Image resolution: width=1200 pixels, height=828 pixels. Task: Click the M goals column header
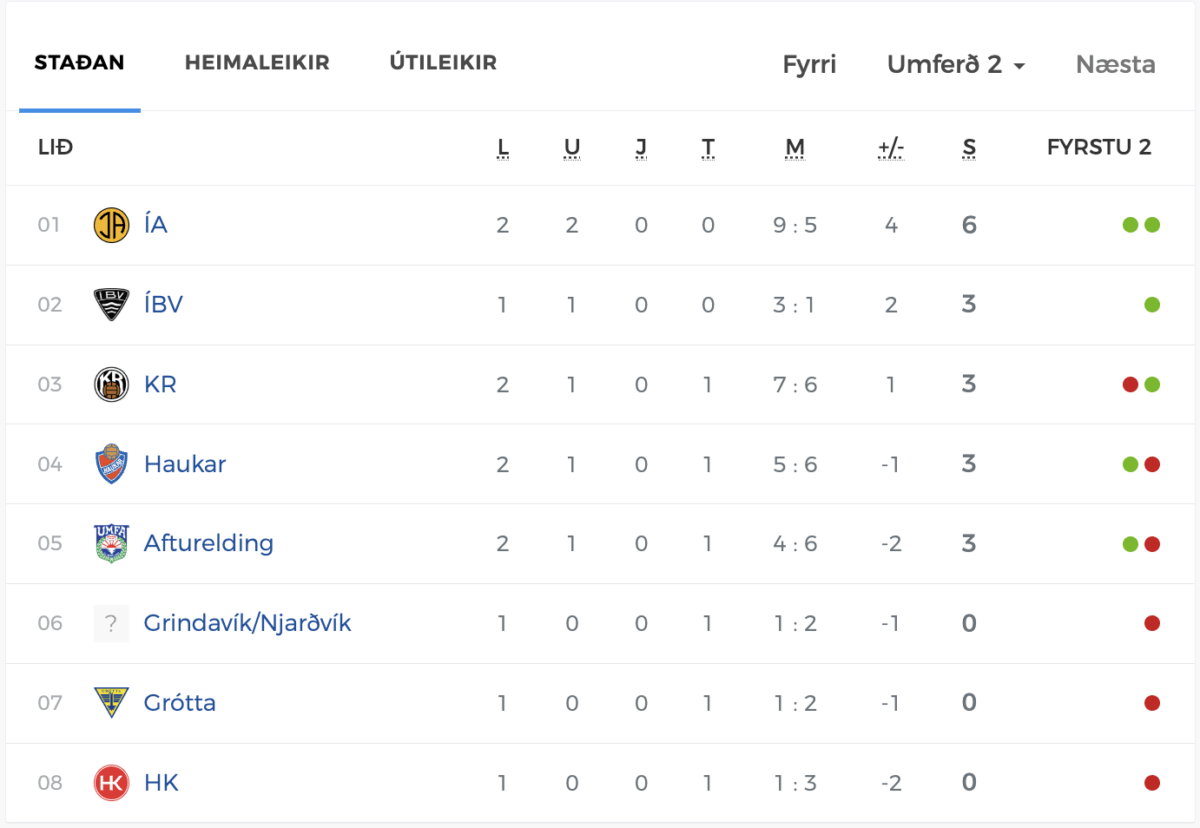point(795,148)
